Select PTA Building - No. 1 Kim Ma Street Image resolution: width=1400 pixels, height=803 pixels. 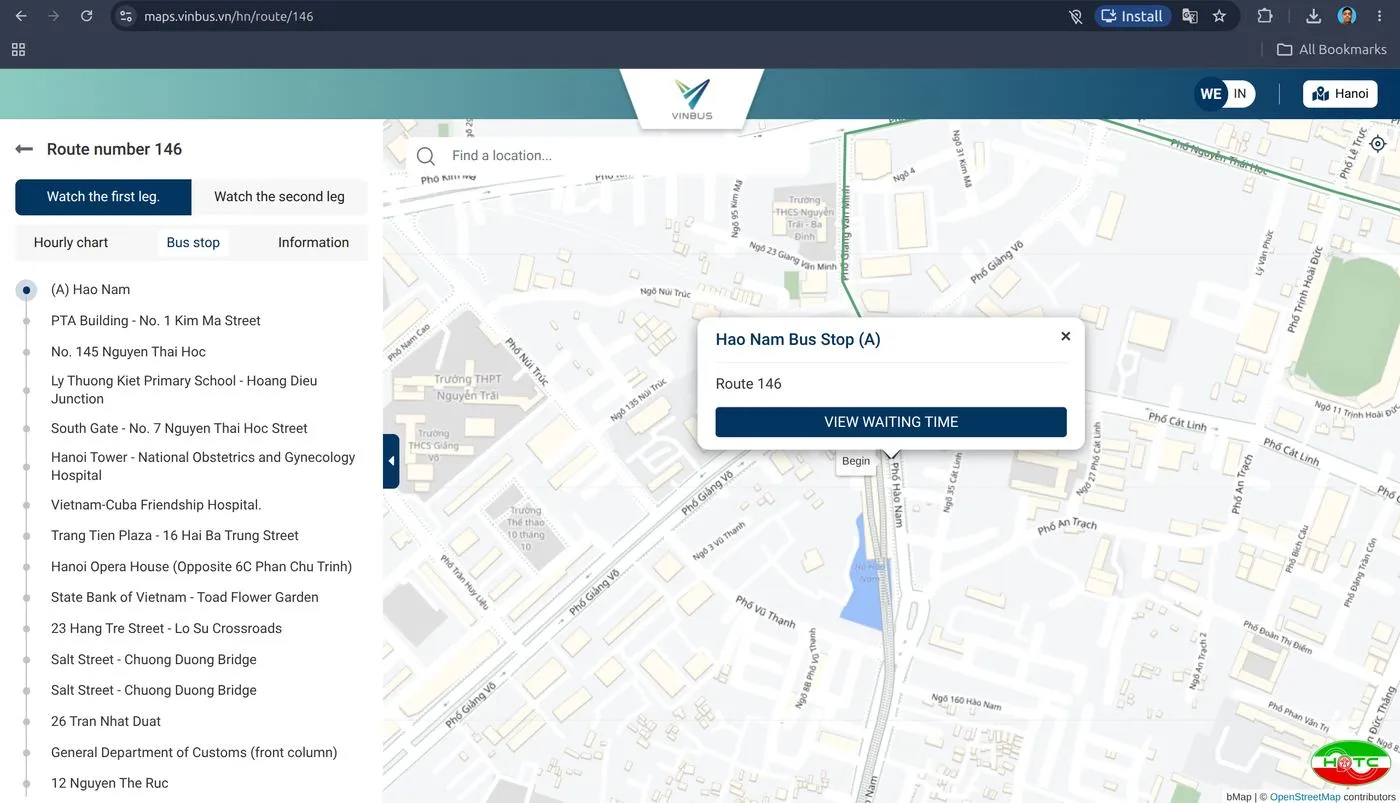[156, 321]
